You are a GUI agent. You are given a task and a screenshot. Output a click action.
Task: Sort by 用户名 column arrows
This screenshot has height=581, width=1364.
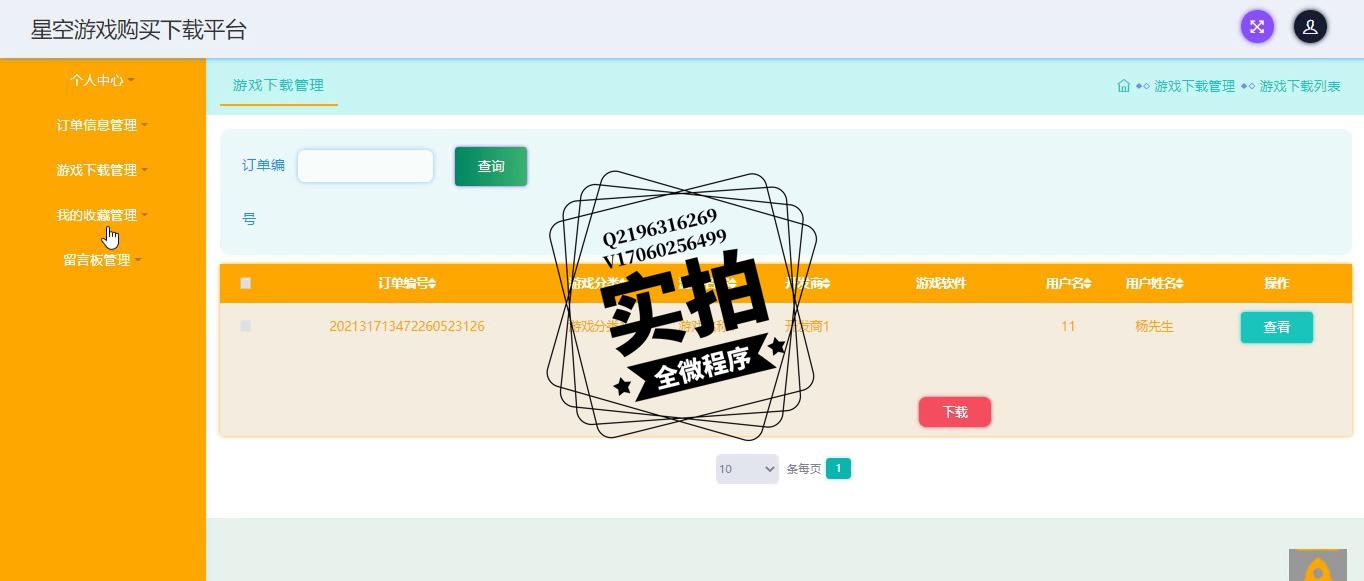pyautogui.click(x=1087, y=284)
